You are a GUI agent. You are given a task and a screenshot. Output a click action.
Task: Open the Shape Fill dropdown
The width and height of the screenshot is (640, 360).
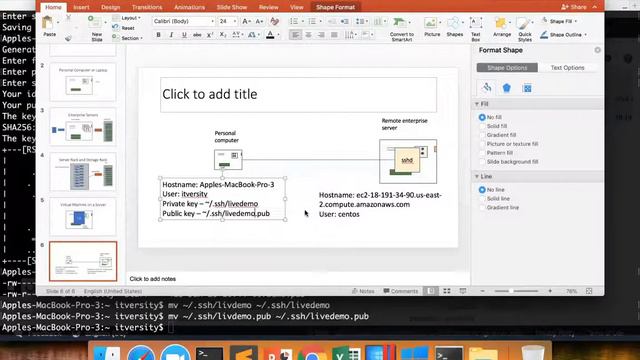coord(559,21)
